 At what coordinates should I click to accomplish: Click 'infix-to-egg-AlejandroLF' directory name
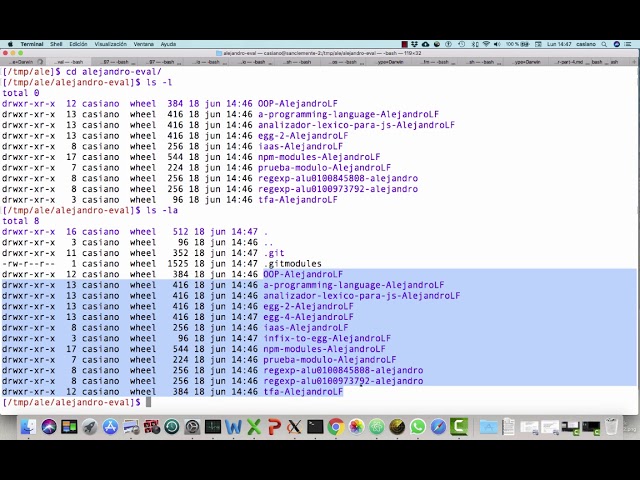[327, 338]
